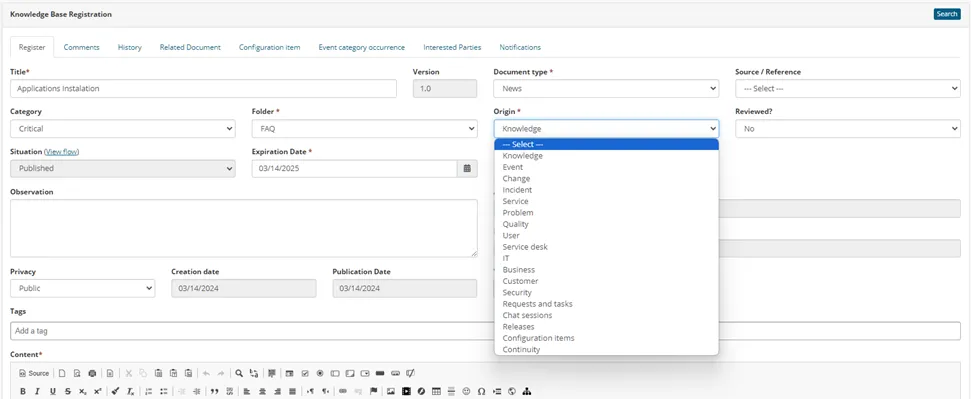Choose Security in the Origin list
This screenshot has height=399, width=971.
coord(606,292)
